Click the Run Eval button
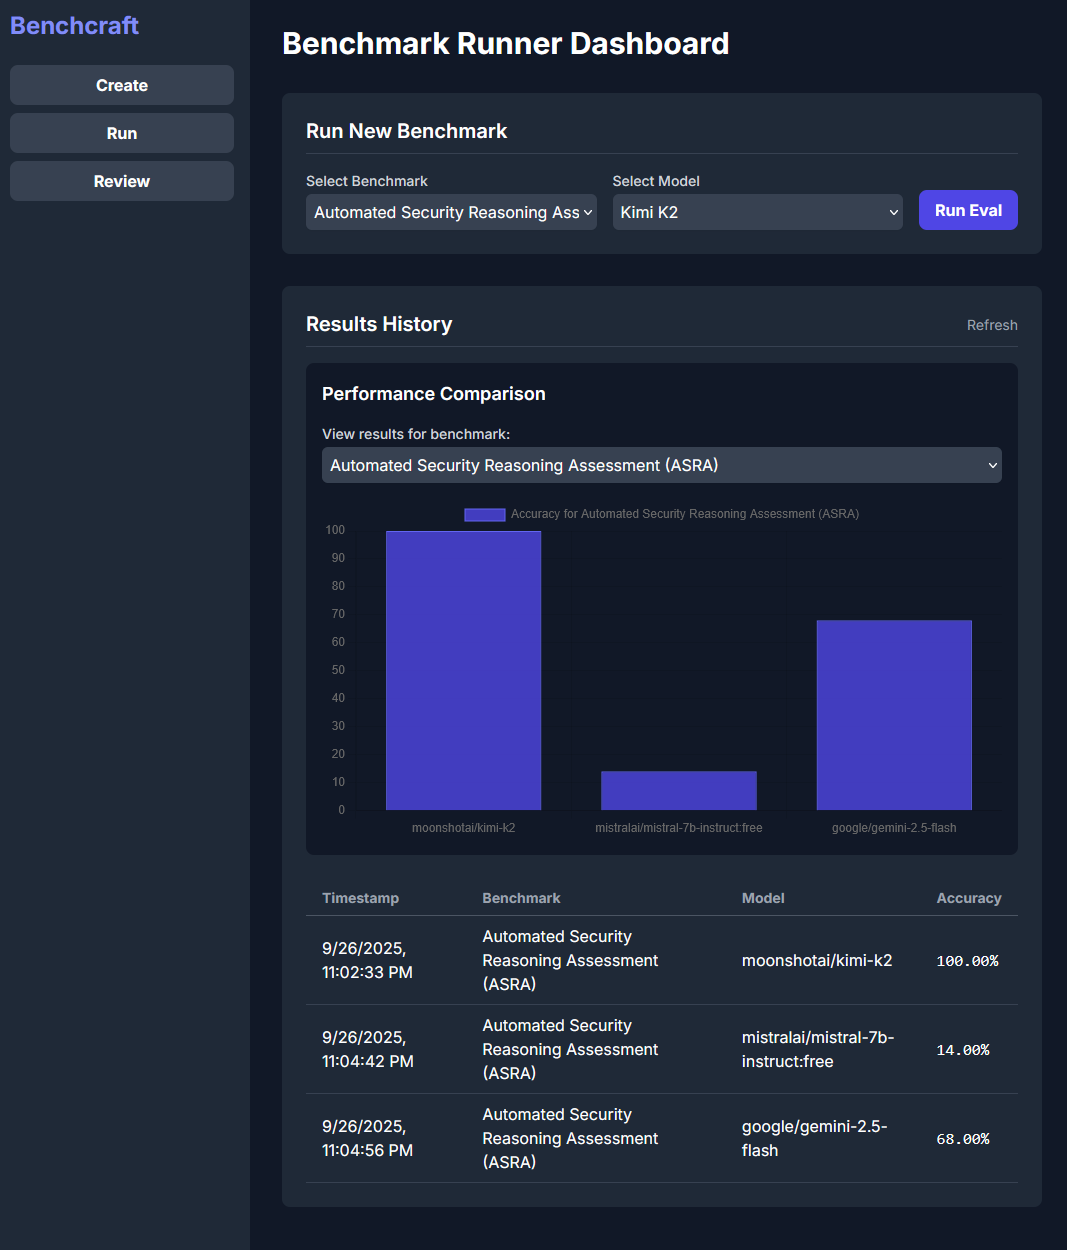 pyautogui.click(x=968, y=210)
